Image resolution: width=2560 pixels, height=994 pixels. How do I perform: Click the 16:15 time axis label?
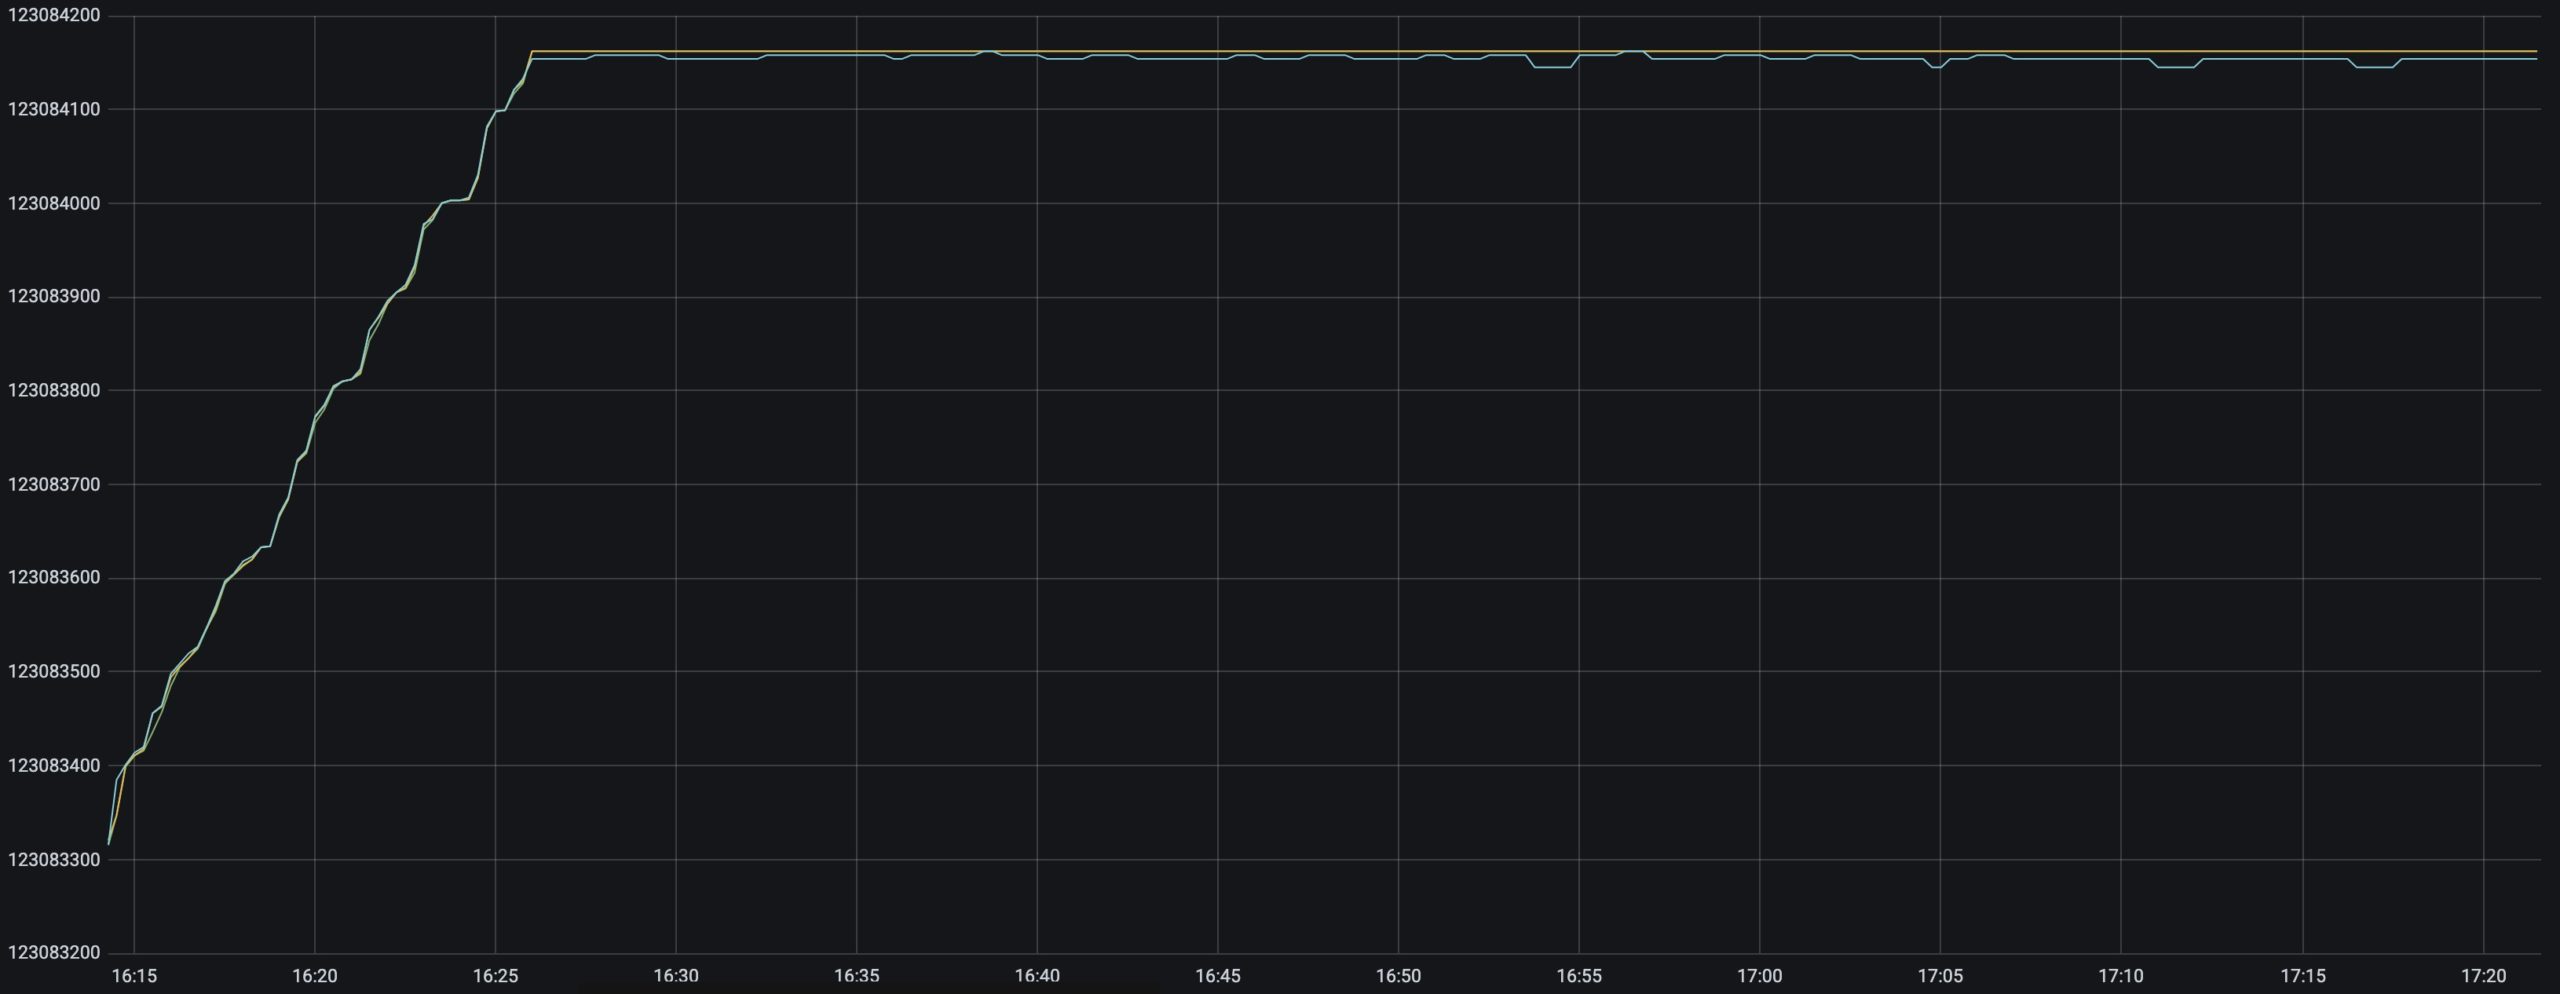[134, 975]
